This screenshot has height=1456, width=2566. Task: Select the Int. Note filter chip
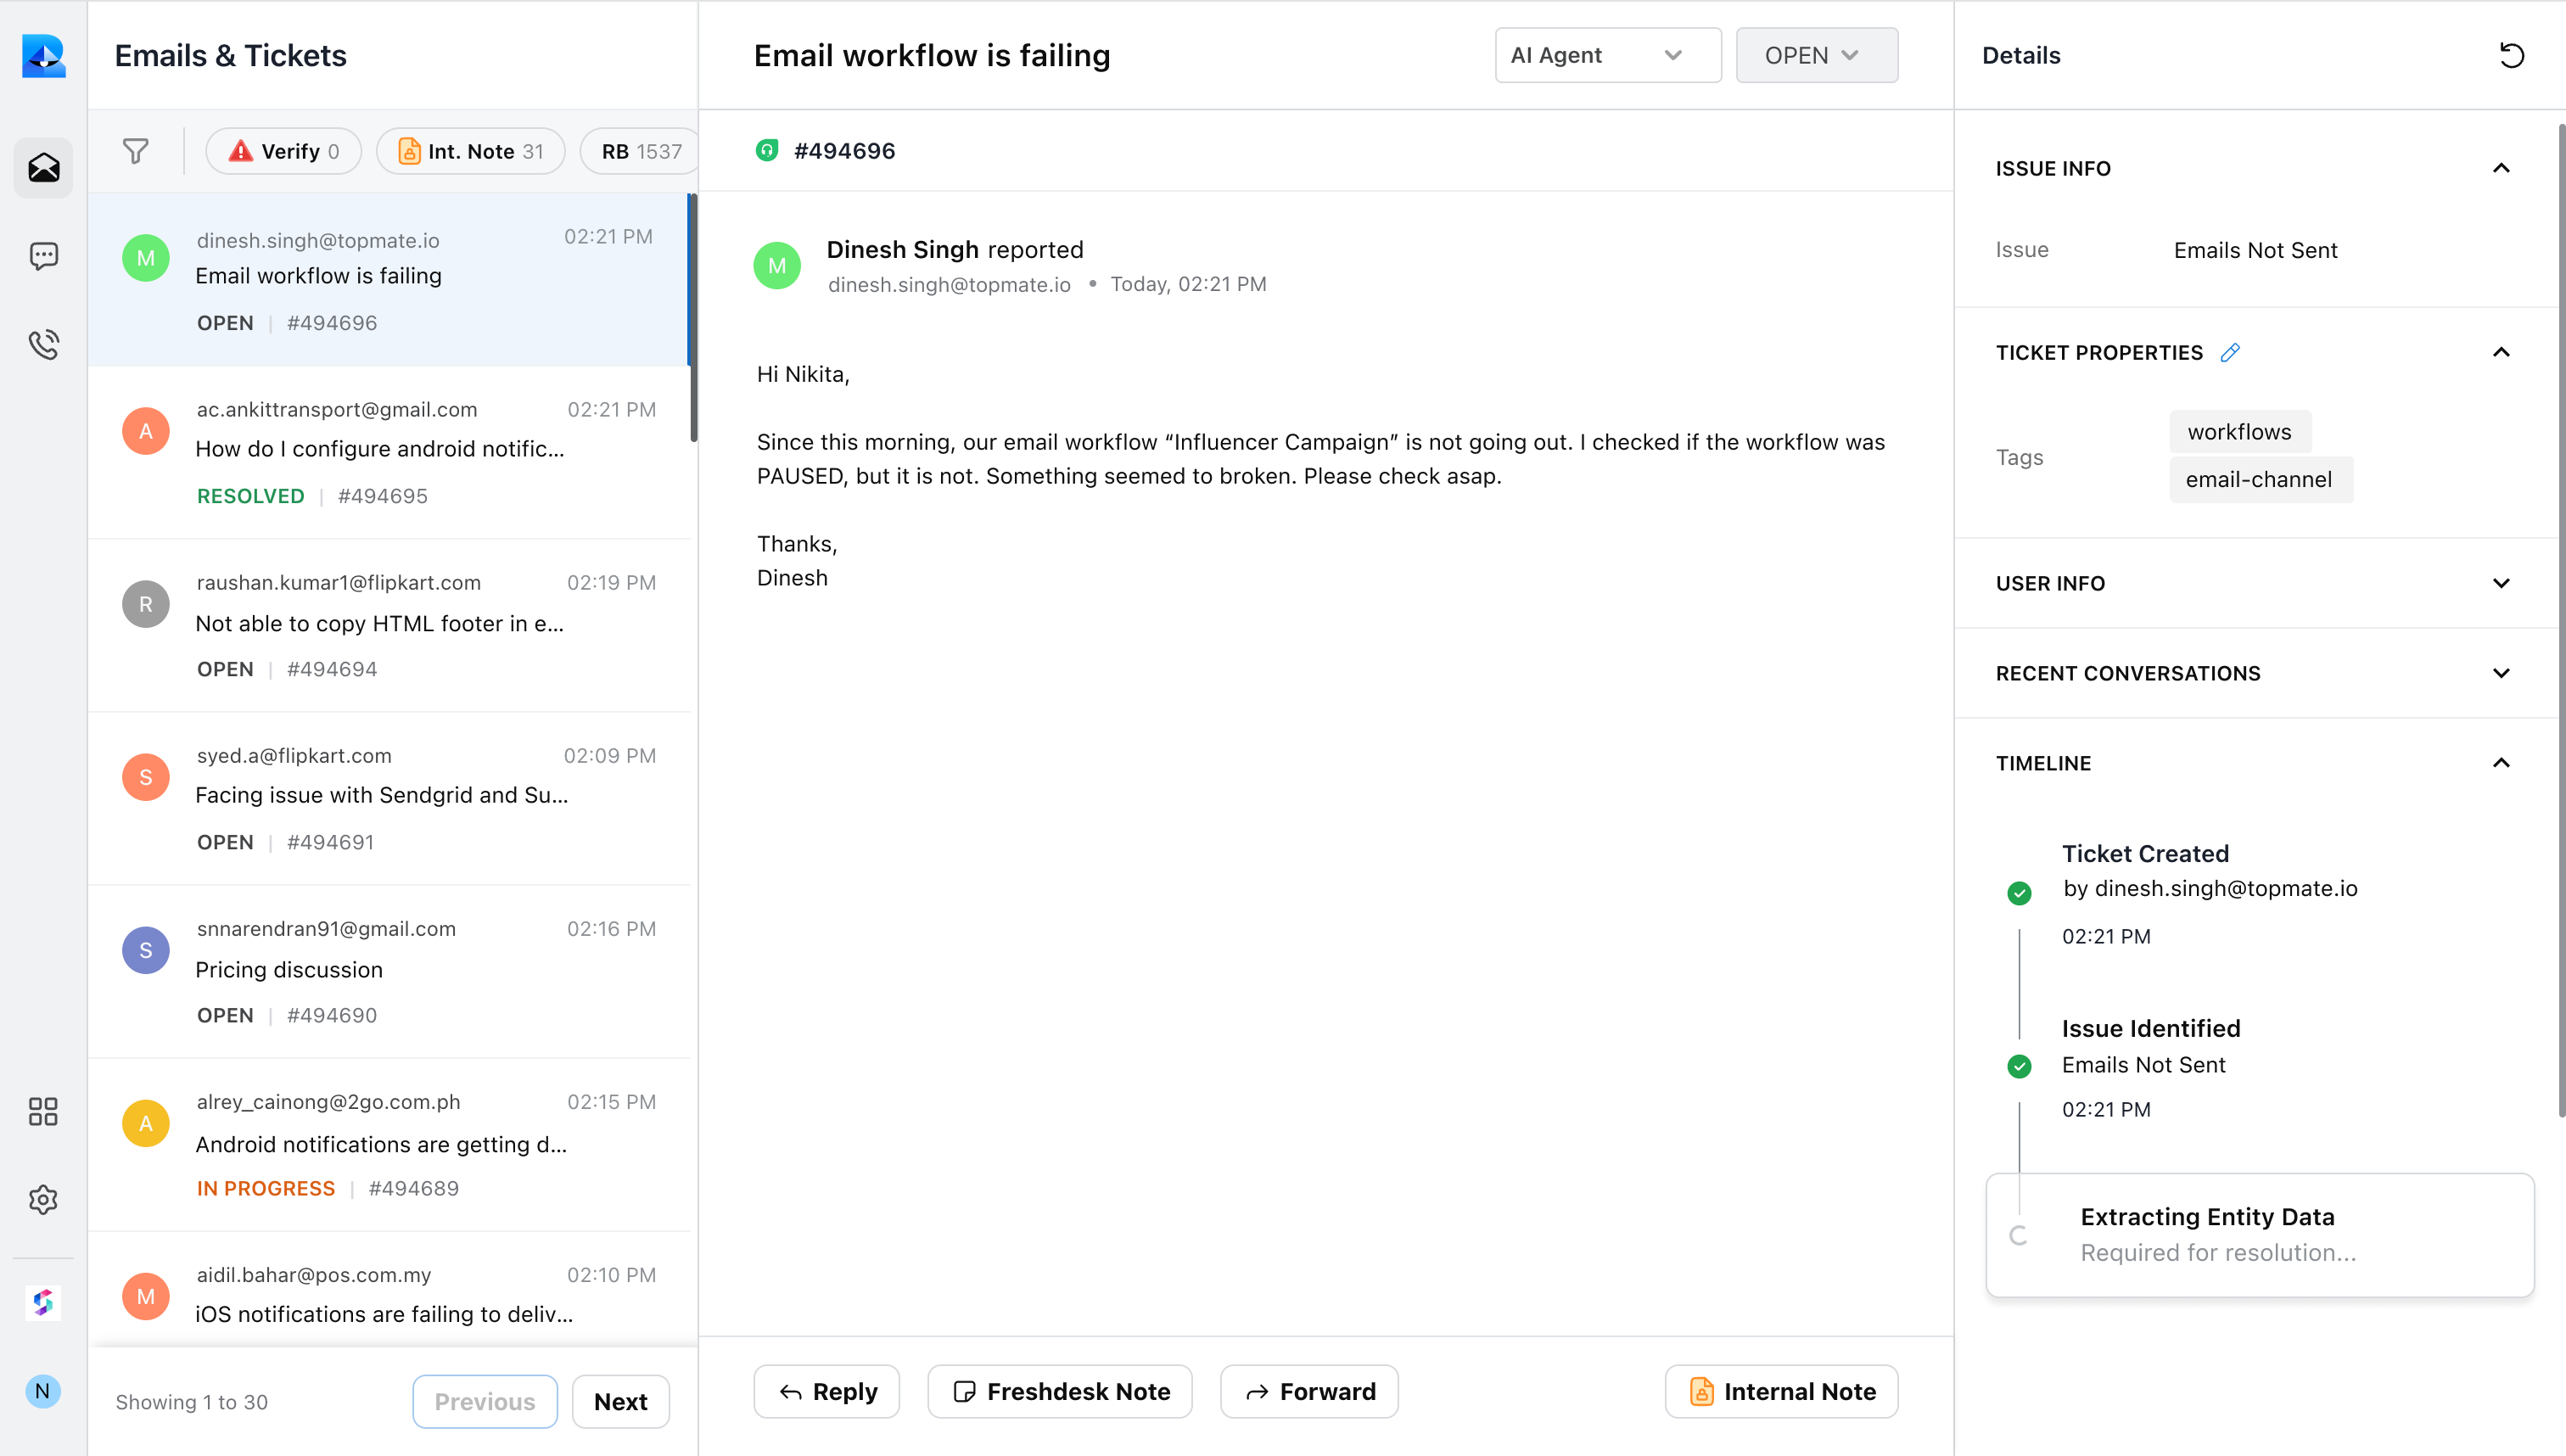(470, 151)
